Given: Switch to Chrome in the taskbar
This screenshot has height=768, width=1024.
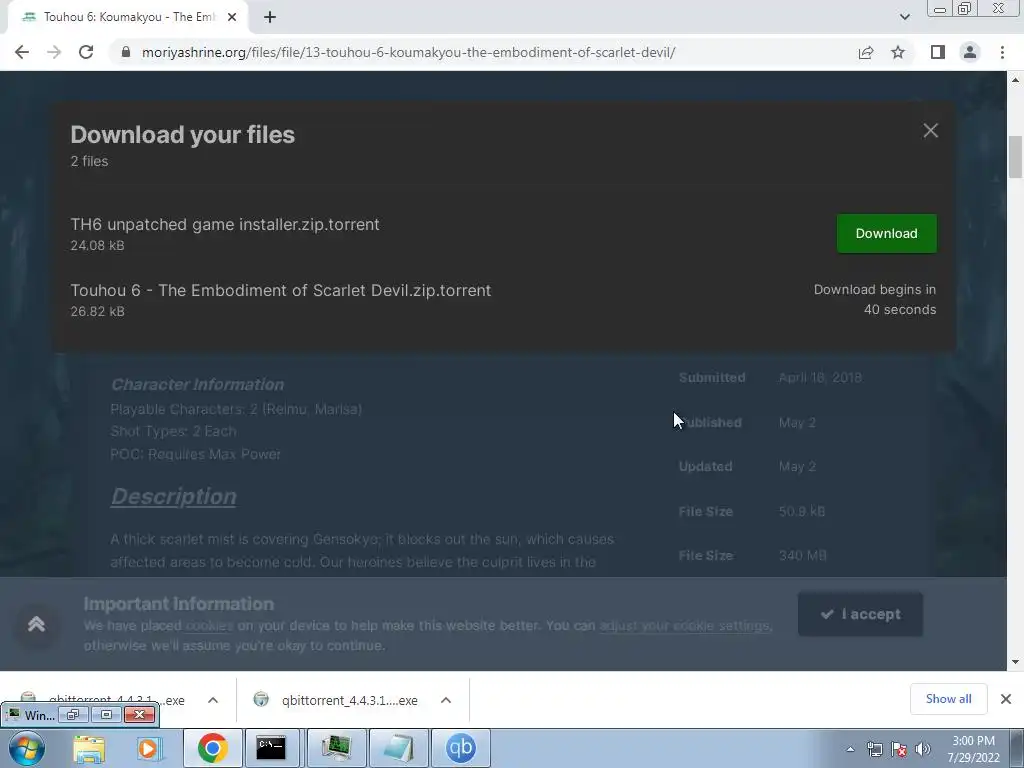Looking at the screenshot, I should (x=212, y=748).
